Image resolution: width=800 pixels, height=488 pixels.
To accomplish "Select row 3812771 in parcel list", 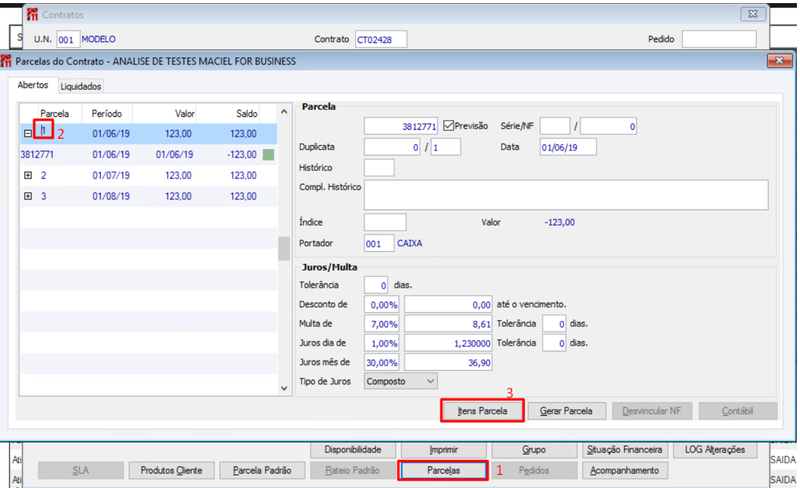I will coord(148,155).
